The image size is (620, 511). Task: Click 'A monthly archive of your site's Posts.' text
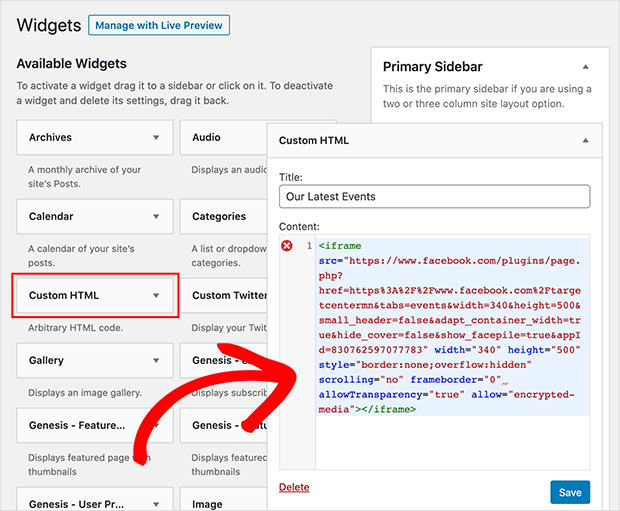pos(85,177)
